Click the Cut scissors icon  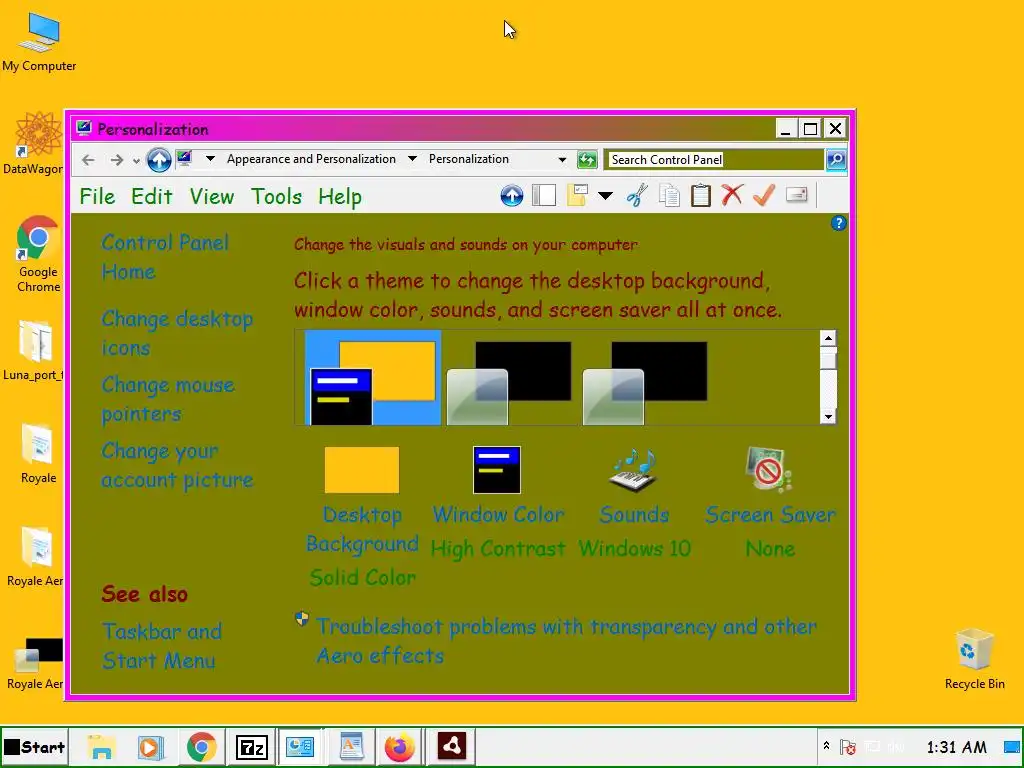tap(637, 195)
